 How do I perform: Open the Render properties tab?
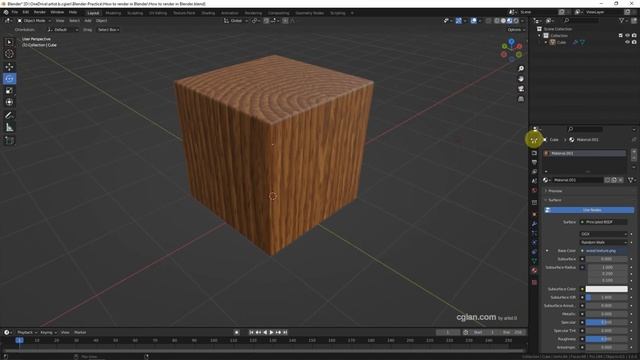pos(534,153)
